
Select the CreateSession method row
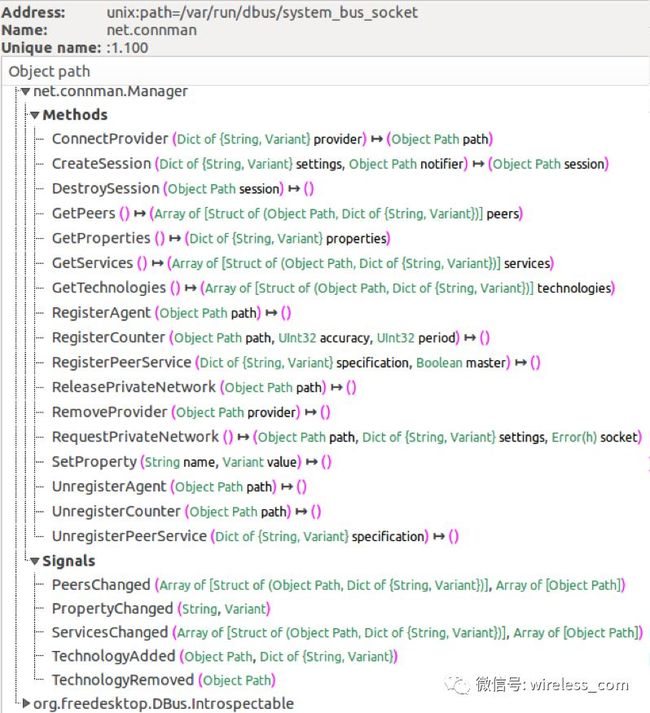coord(330,164)
